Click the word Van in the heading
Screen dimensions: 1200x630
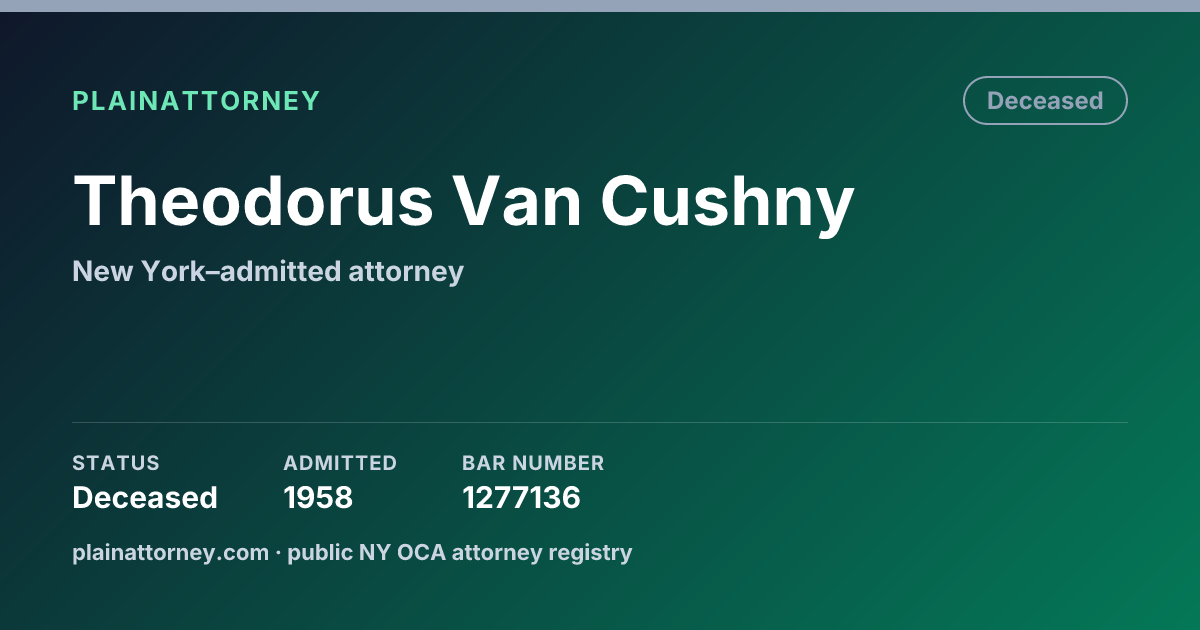pos(518,200)
